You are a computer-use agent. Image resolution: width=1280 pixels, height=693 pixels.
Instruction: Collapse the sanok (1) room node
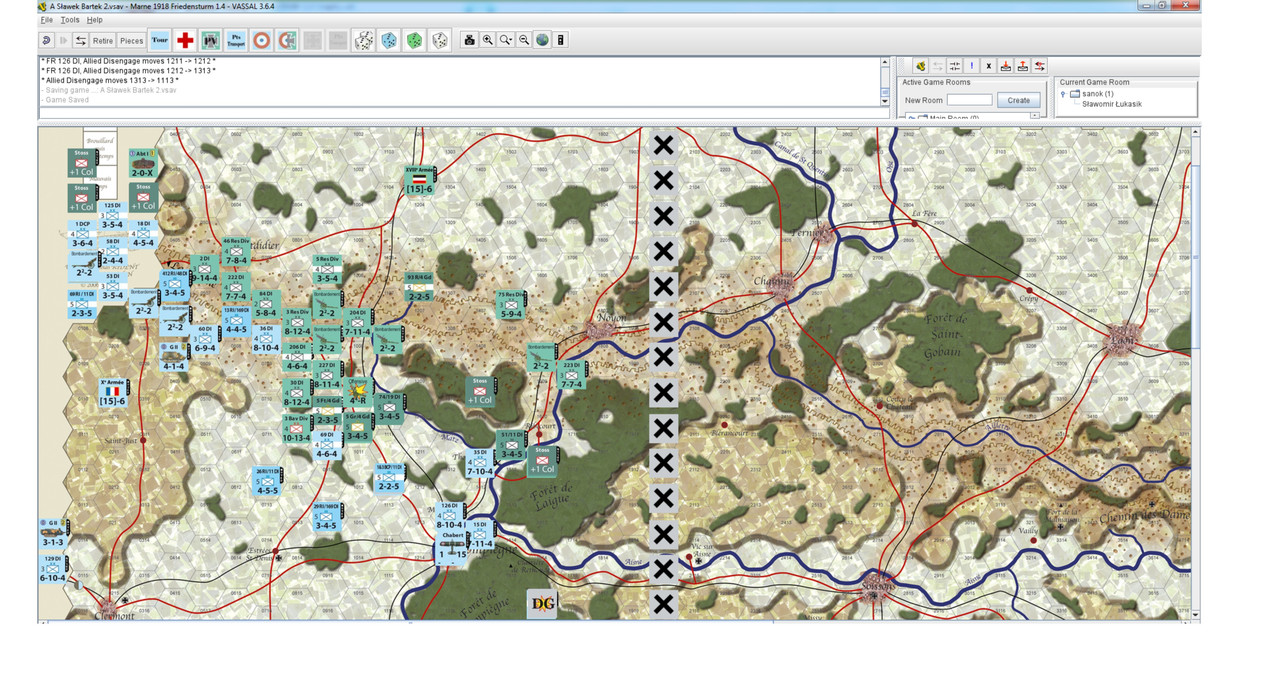click(1063, 94)
